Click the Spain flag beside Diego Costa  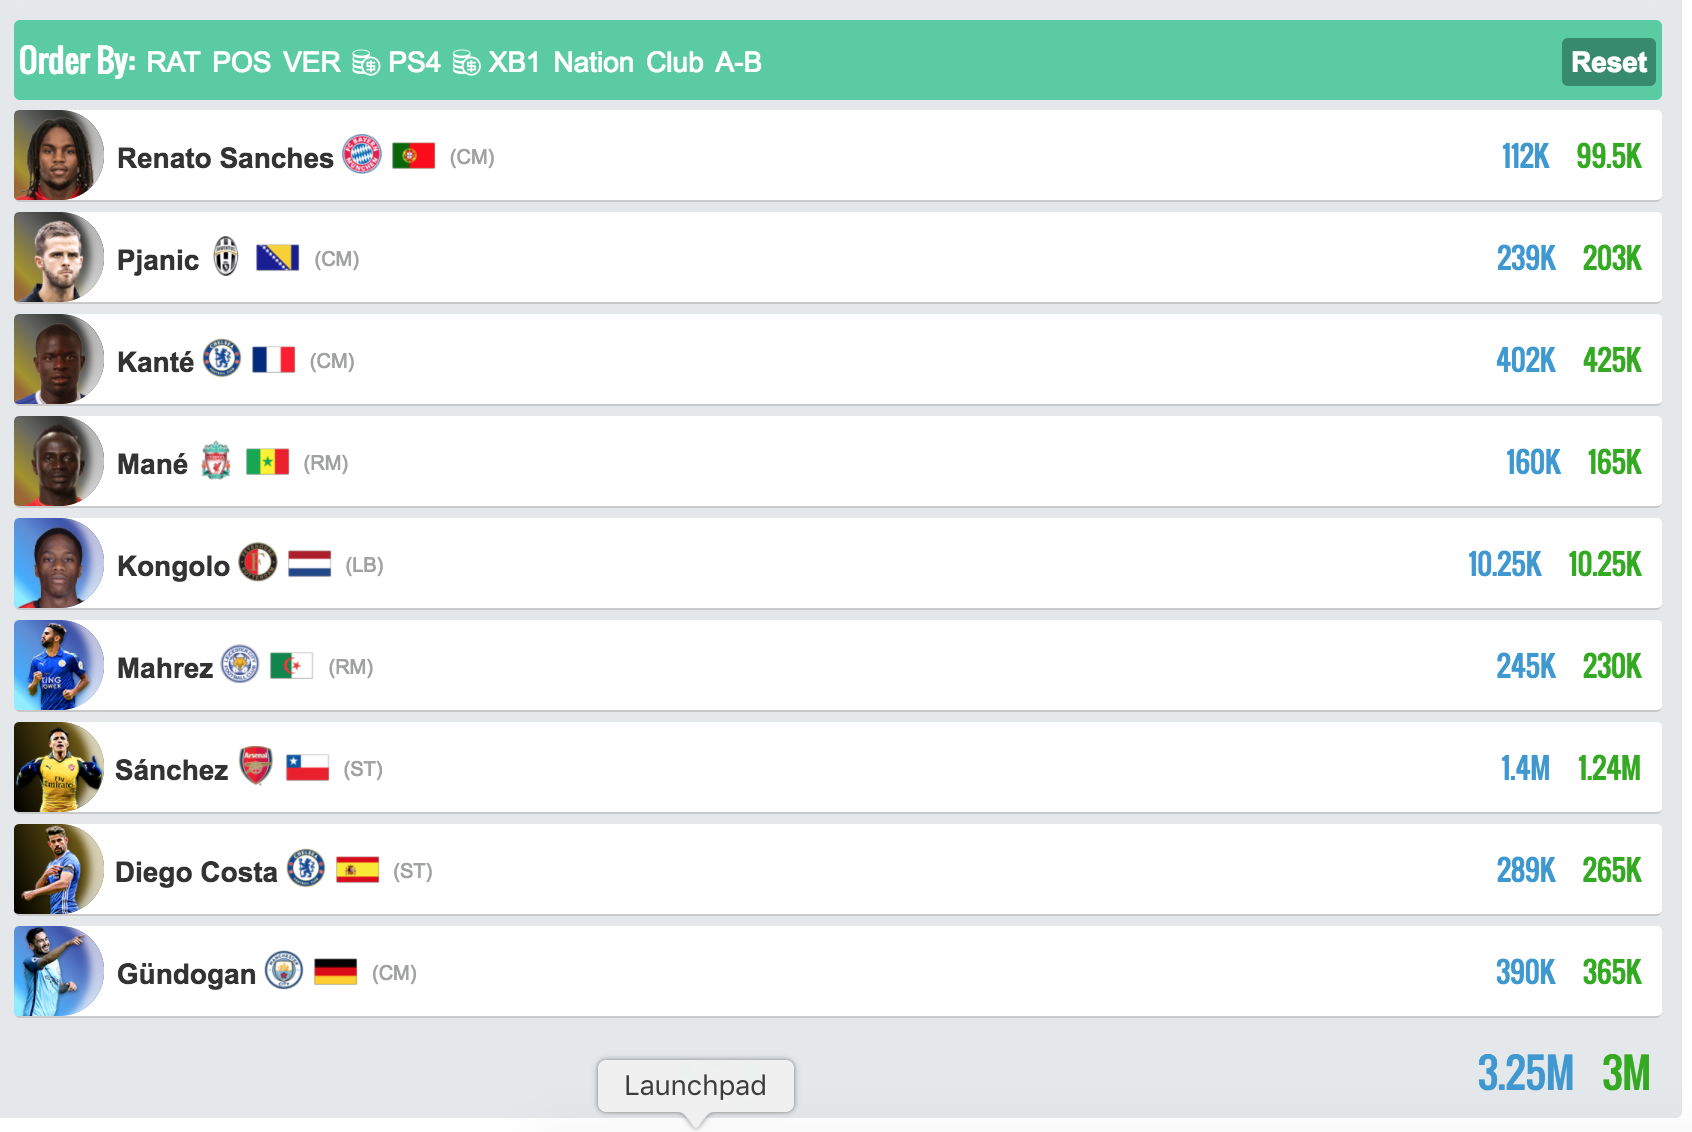(x=357, y=870)
